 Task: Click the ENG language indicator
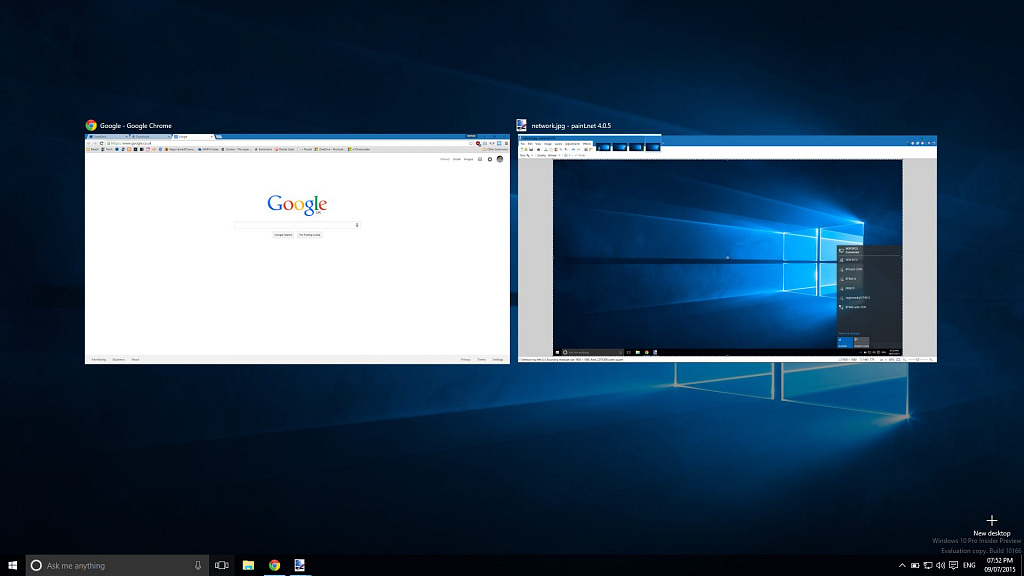tap(969, 566)
